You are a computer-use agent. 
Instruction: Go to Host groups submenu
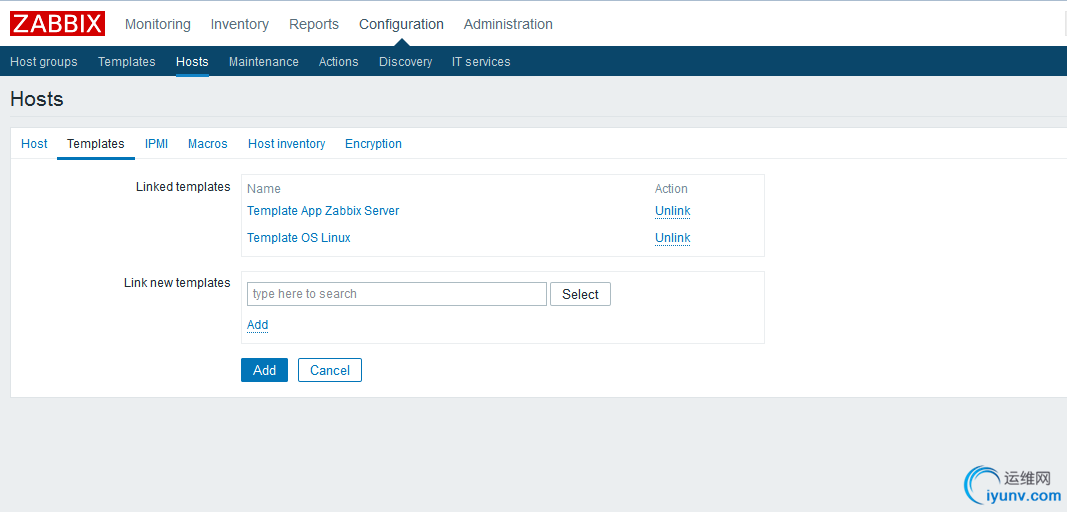(44, 62)
